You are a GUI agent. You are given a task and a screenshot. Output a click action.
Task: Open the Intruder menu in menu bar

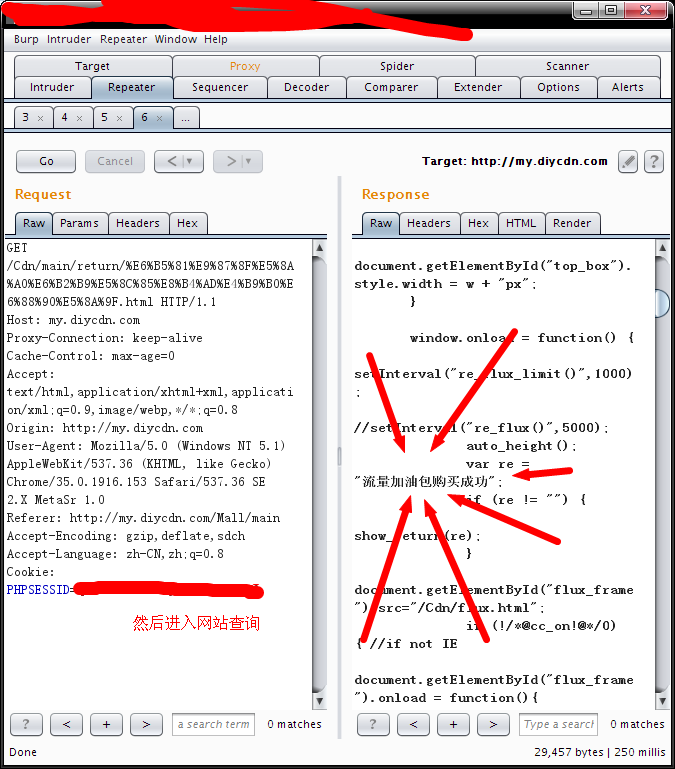[x=69, y=39]
